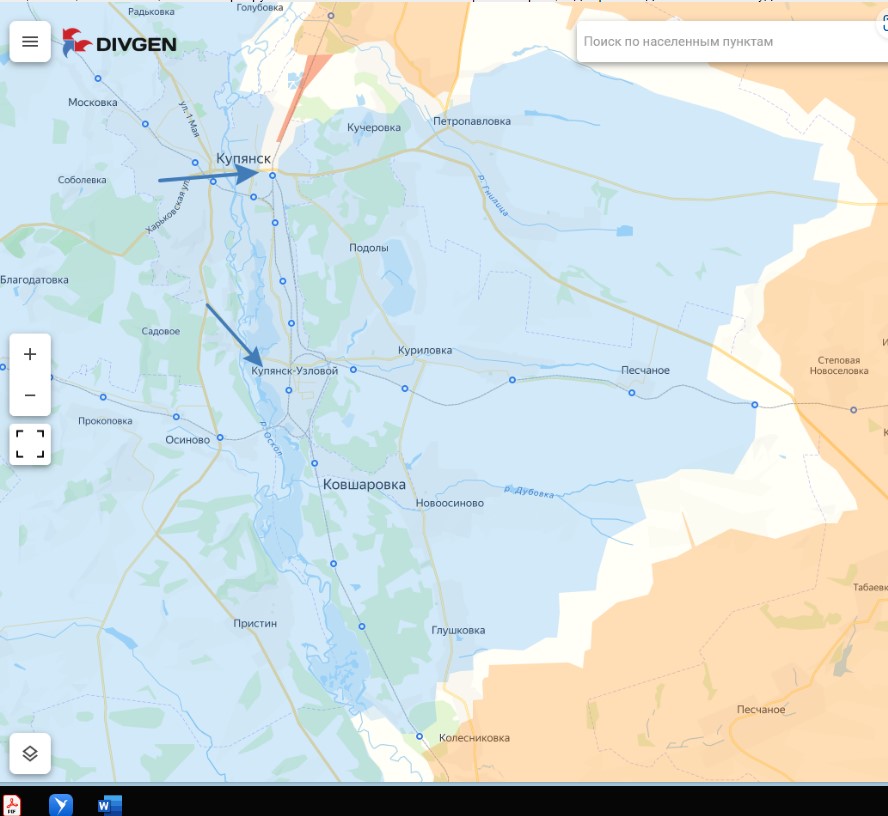The image size is (888, 816).
Task: Toggle fullscreen map view
Action: 30,443
